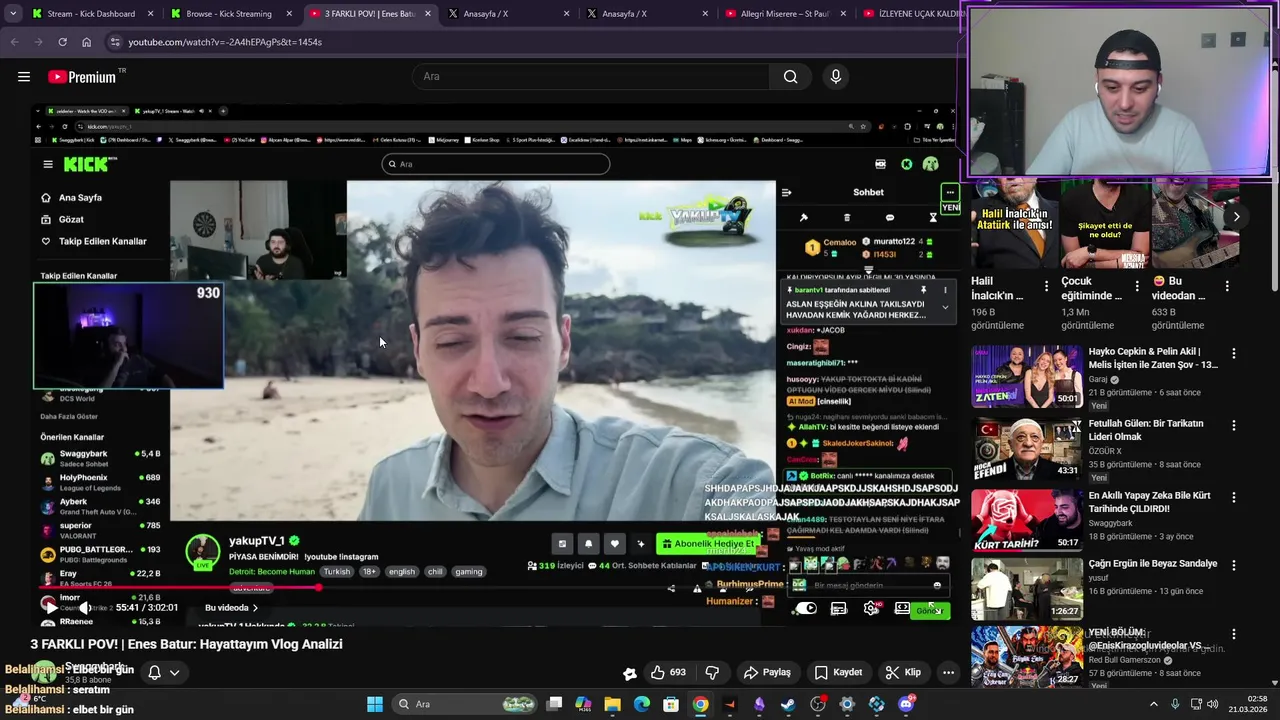Open the YouTube hamburger guide menu
Screen dimensions: 1280x720
24,76
